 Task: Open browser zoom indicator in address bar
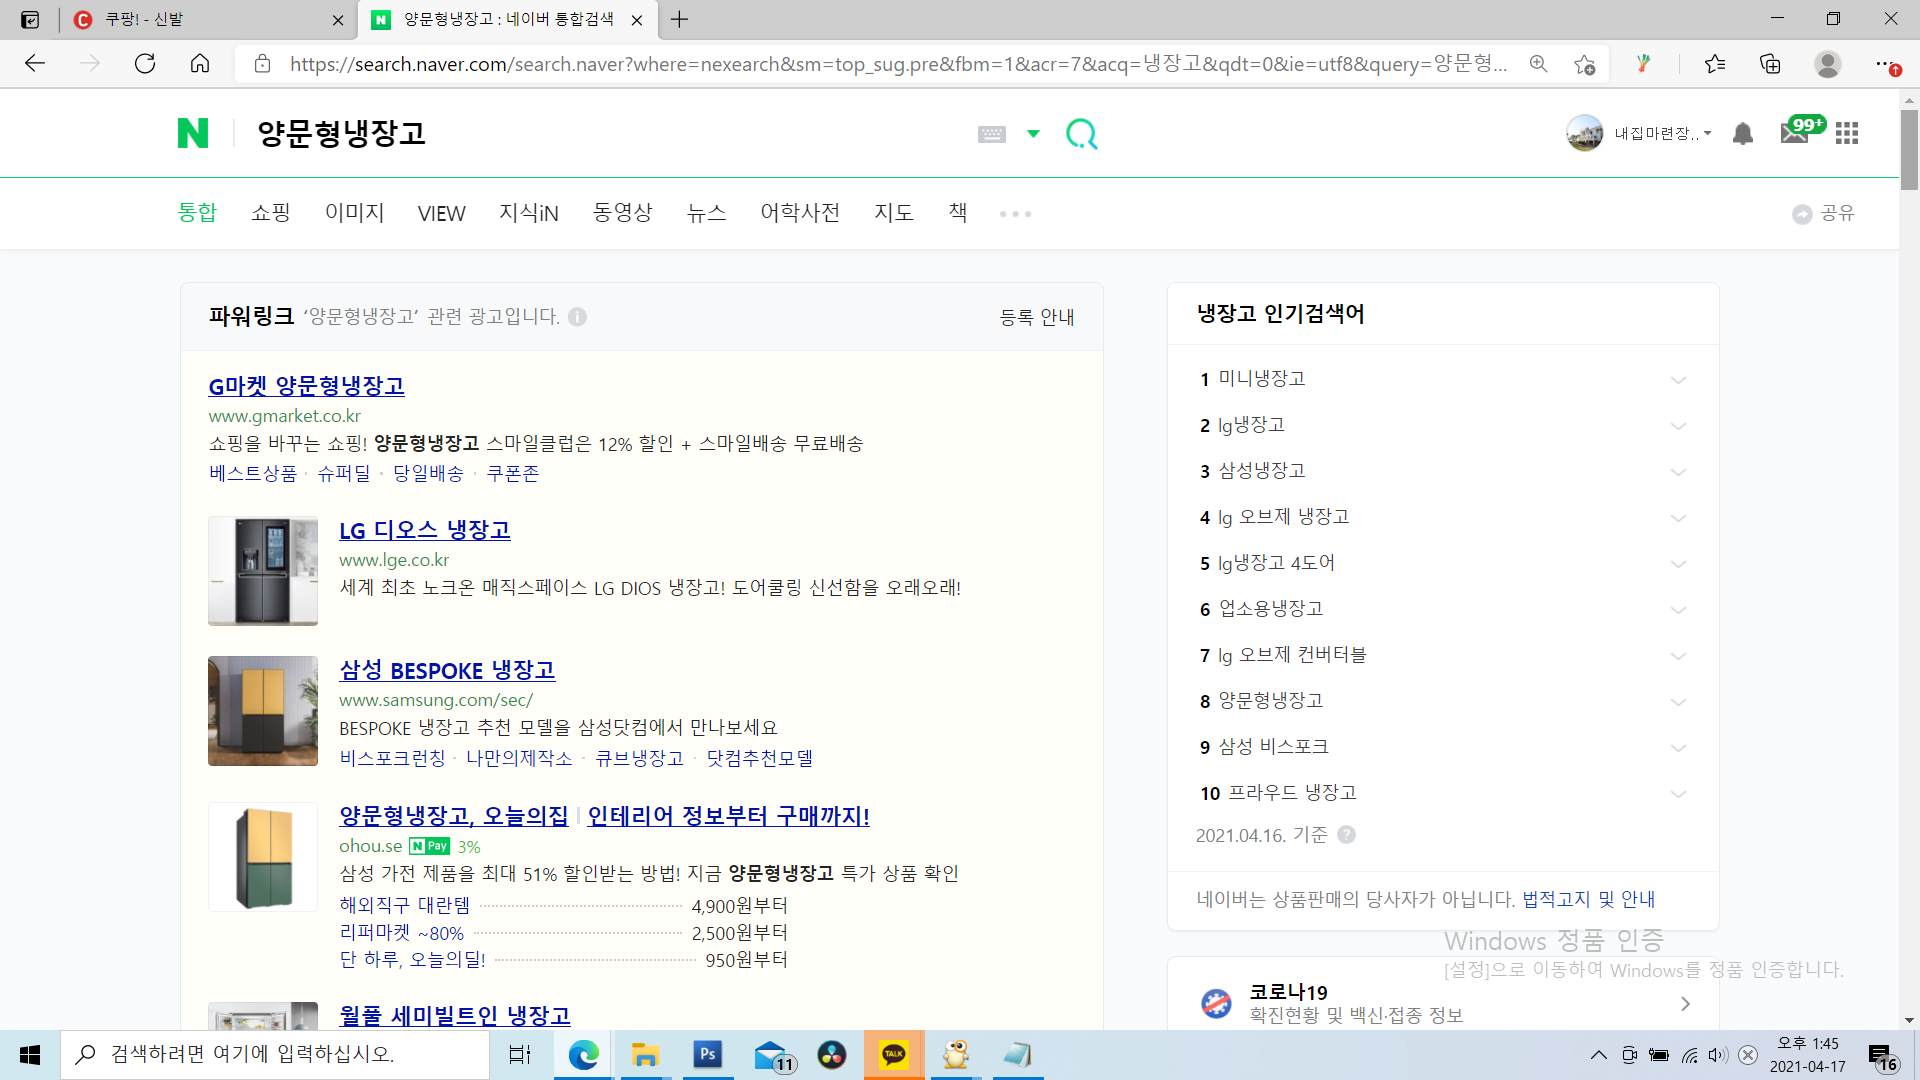[x=1538, y=64]
